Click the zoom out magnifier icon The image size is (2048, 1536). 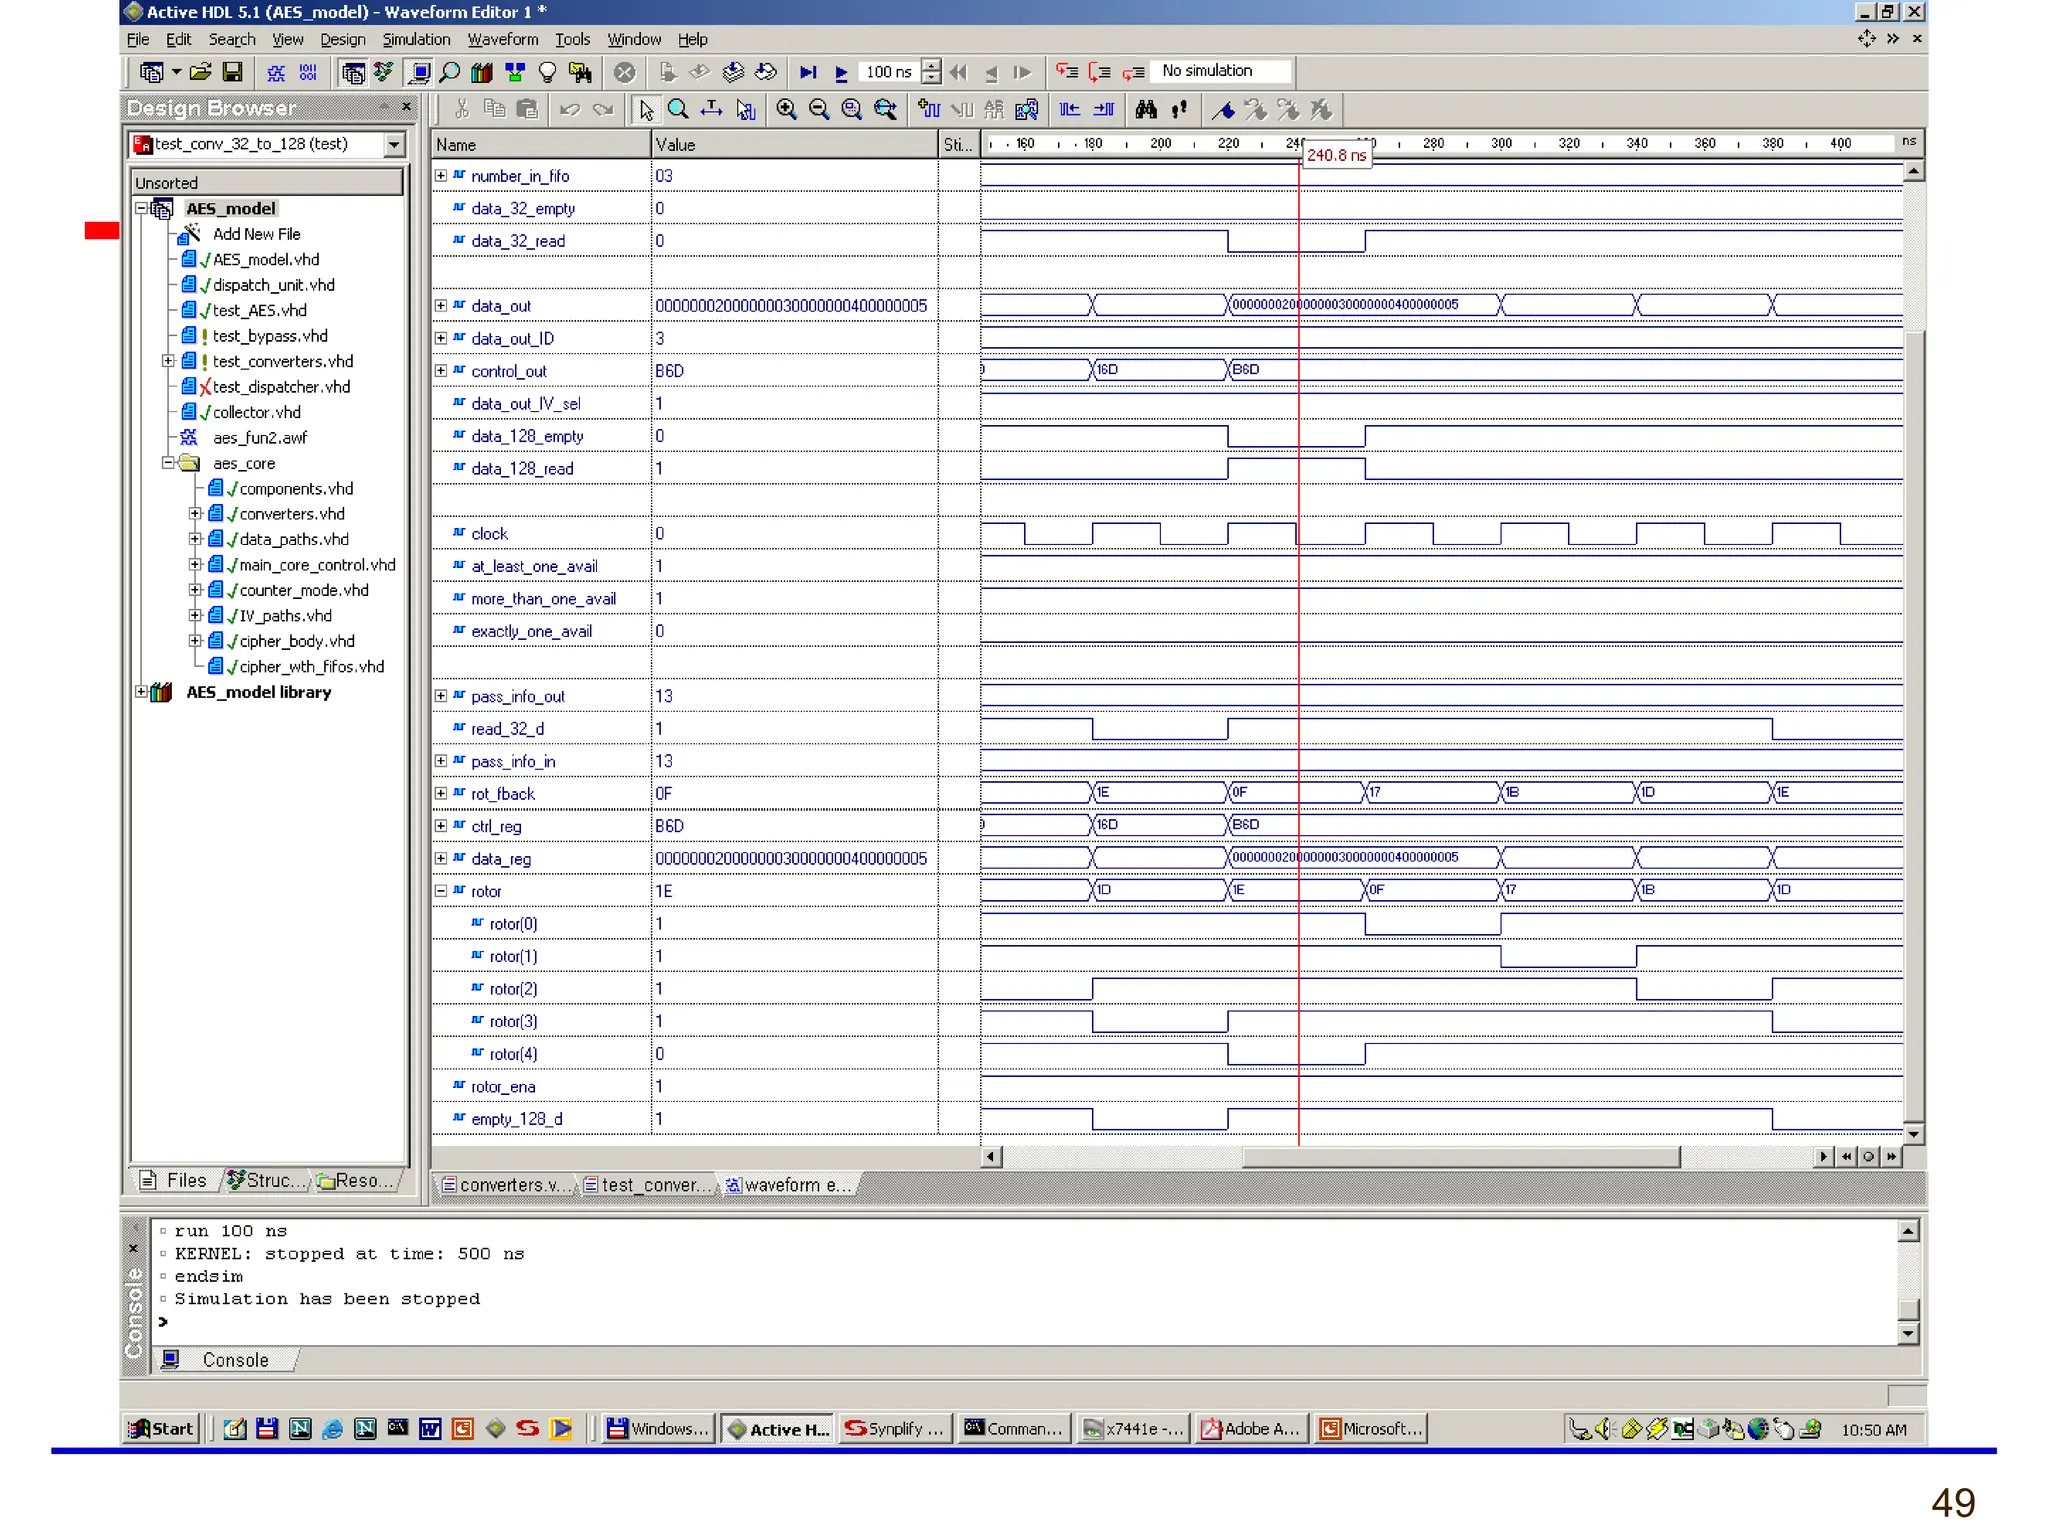pos(819,110)
